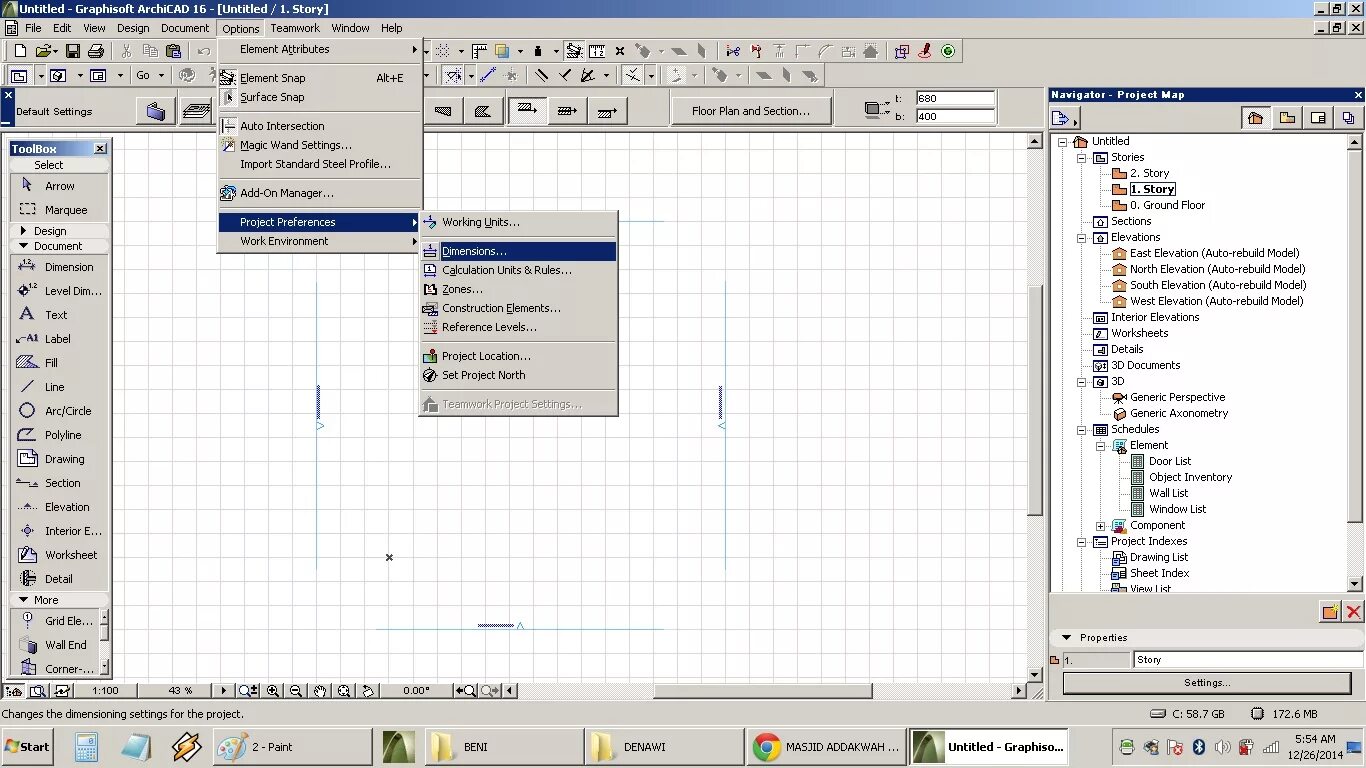The height and width of the screenshot is (768, 1366).
Task: Select Project Map view in Navigator
Action: (x=1256, y=118)
